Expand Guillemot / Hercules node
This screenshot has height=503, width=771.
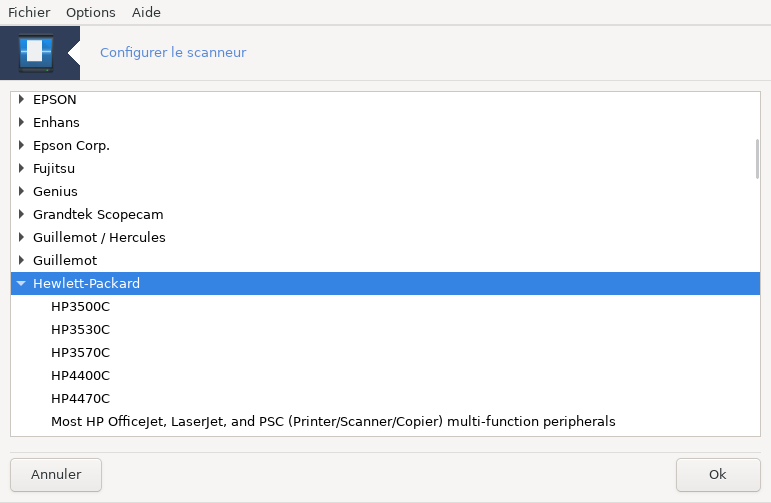(x=22, y=237)
